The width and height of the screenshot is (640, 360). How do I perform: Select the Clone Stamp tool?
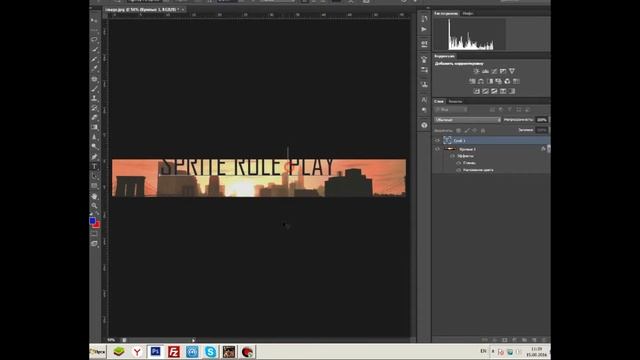(94, 98)
